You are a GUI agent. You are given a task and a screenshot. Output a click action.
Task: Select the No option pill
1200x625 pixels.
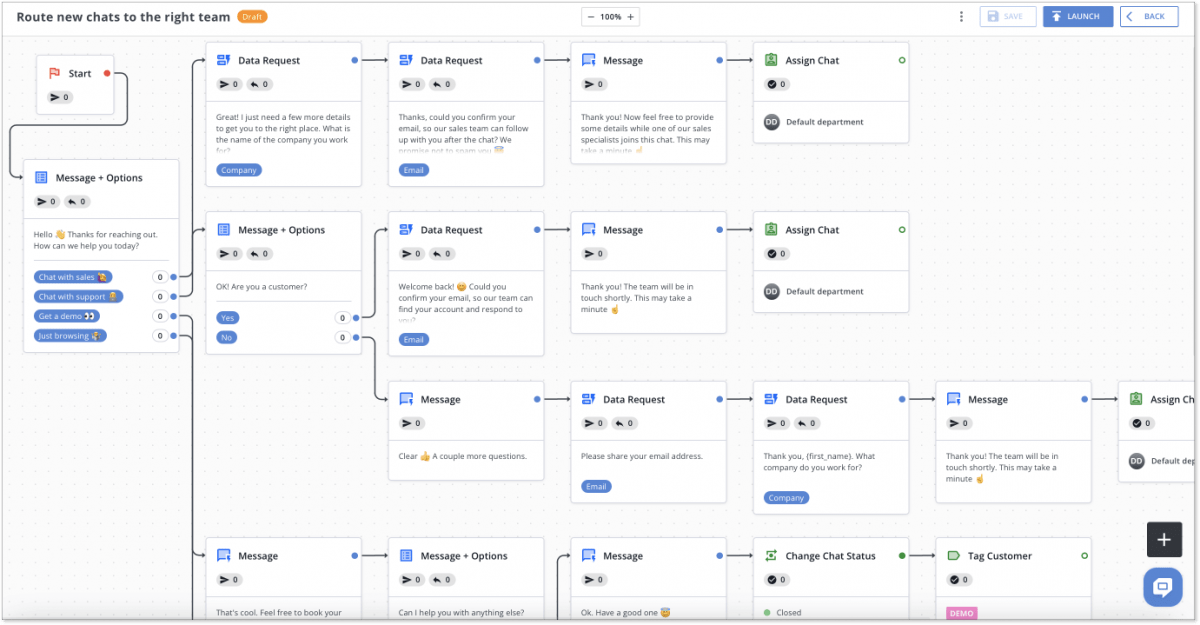pyautogui.click(x=226, y=338)
